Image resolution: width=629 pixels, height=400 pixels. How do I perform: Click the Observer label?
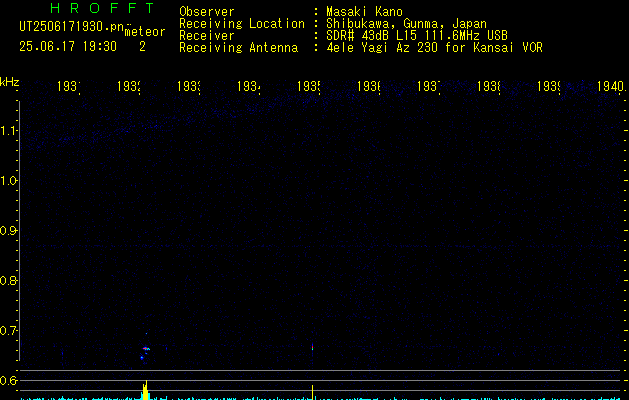[x=207, y=12]
